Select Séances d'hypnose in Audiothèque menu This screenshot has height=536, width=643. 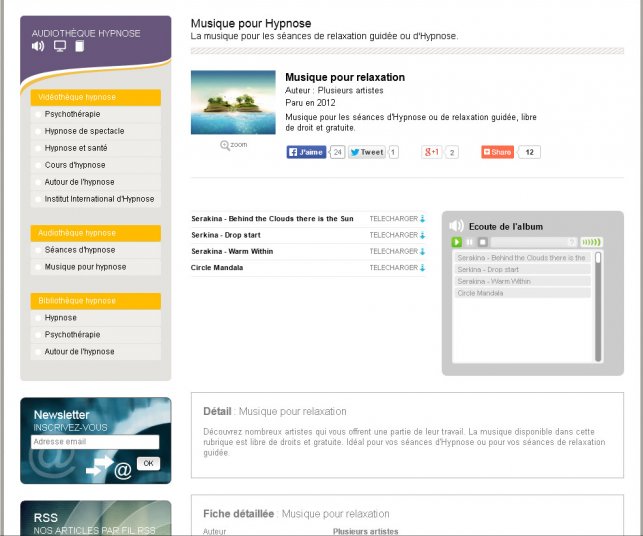[x=79, y=250]
